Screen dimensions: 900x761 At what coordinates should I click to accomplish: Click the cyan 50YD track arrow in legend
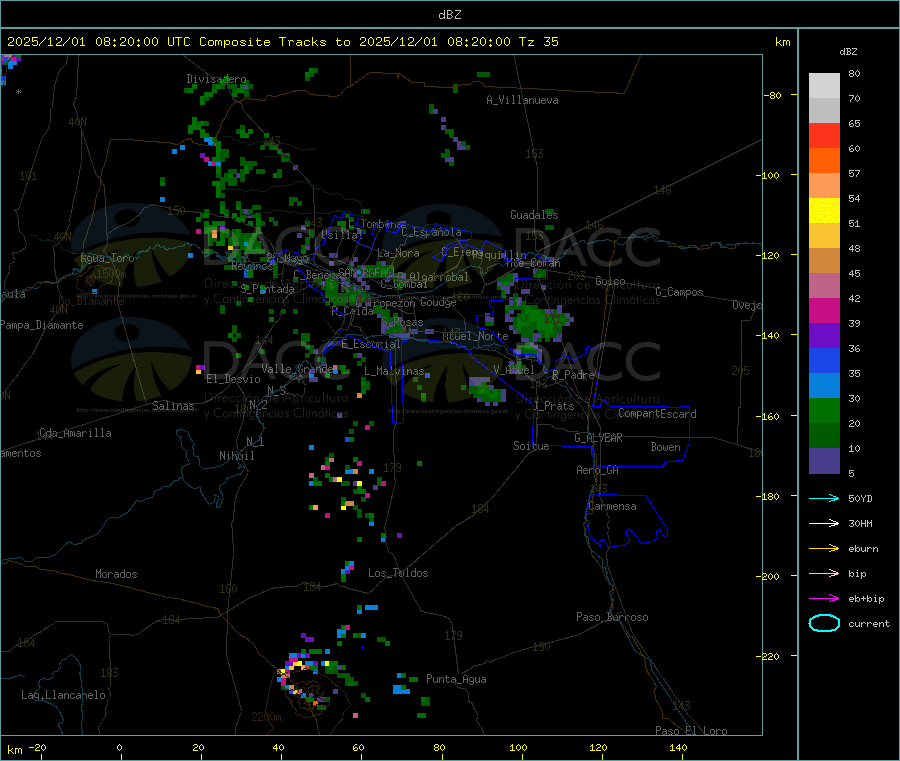(824, 498)
